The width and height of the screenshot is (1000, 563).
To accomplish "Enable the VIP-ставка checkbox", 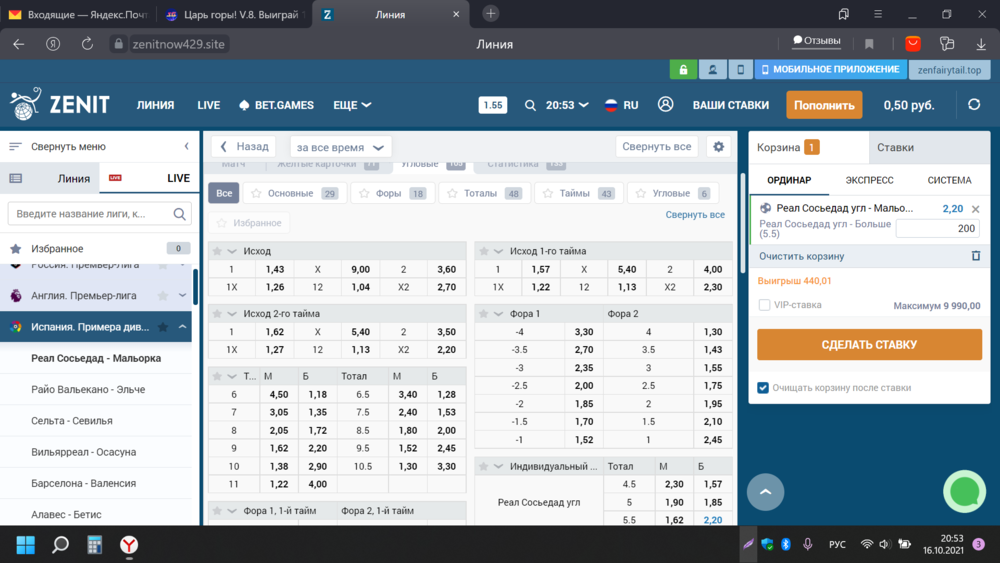I will [764, 305].
